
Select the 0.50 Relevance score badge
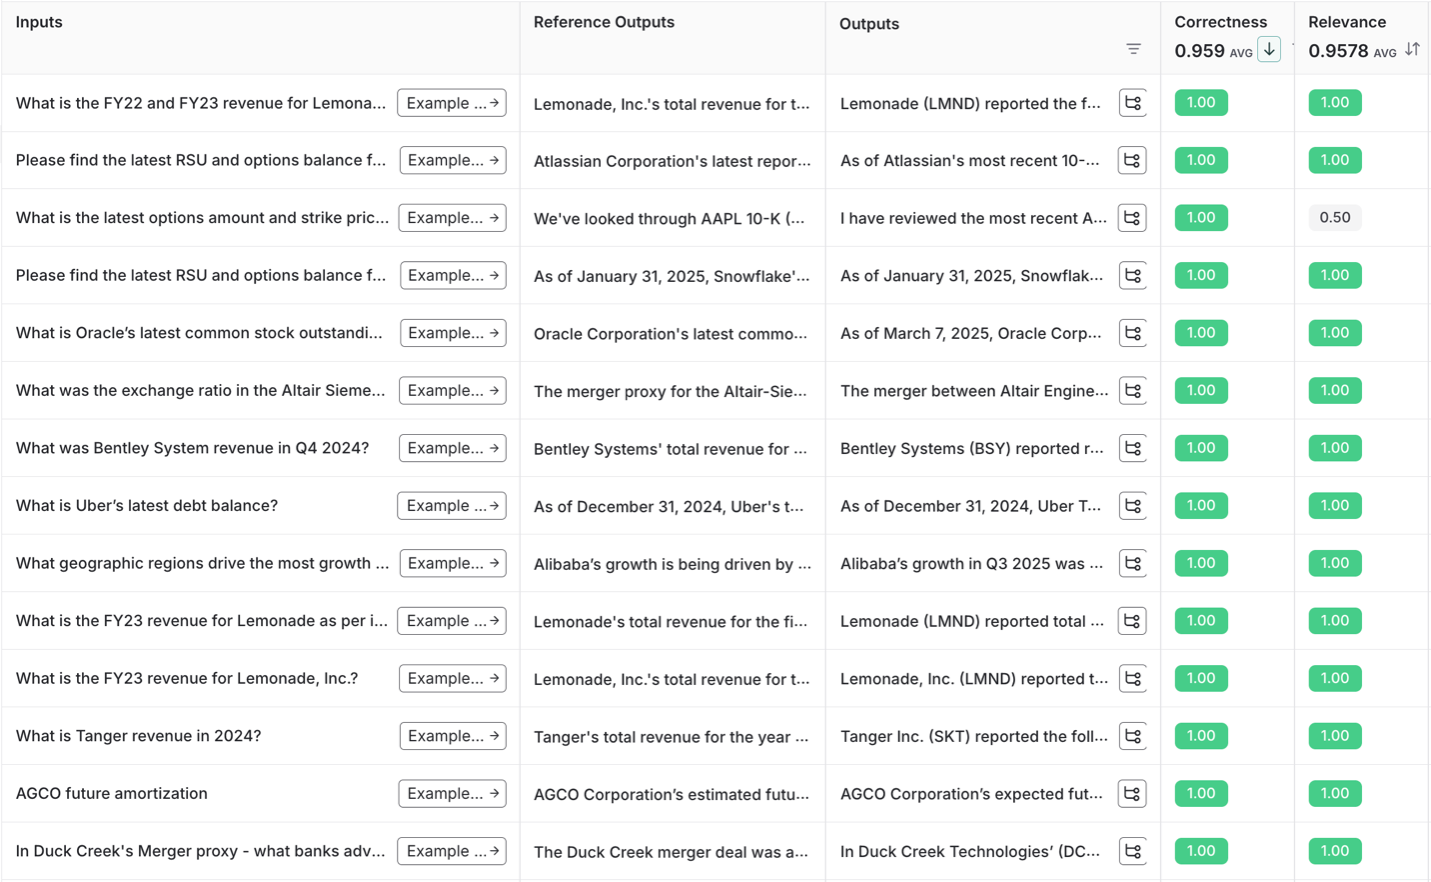[x=1335, y=218]
